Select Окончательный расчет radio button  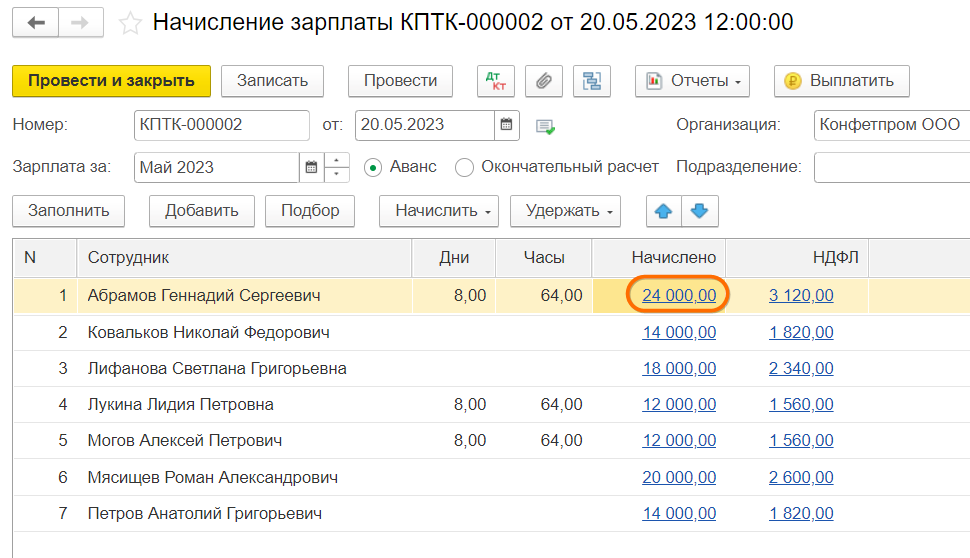464,167
